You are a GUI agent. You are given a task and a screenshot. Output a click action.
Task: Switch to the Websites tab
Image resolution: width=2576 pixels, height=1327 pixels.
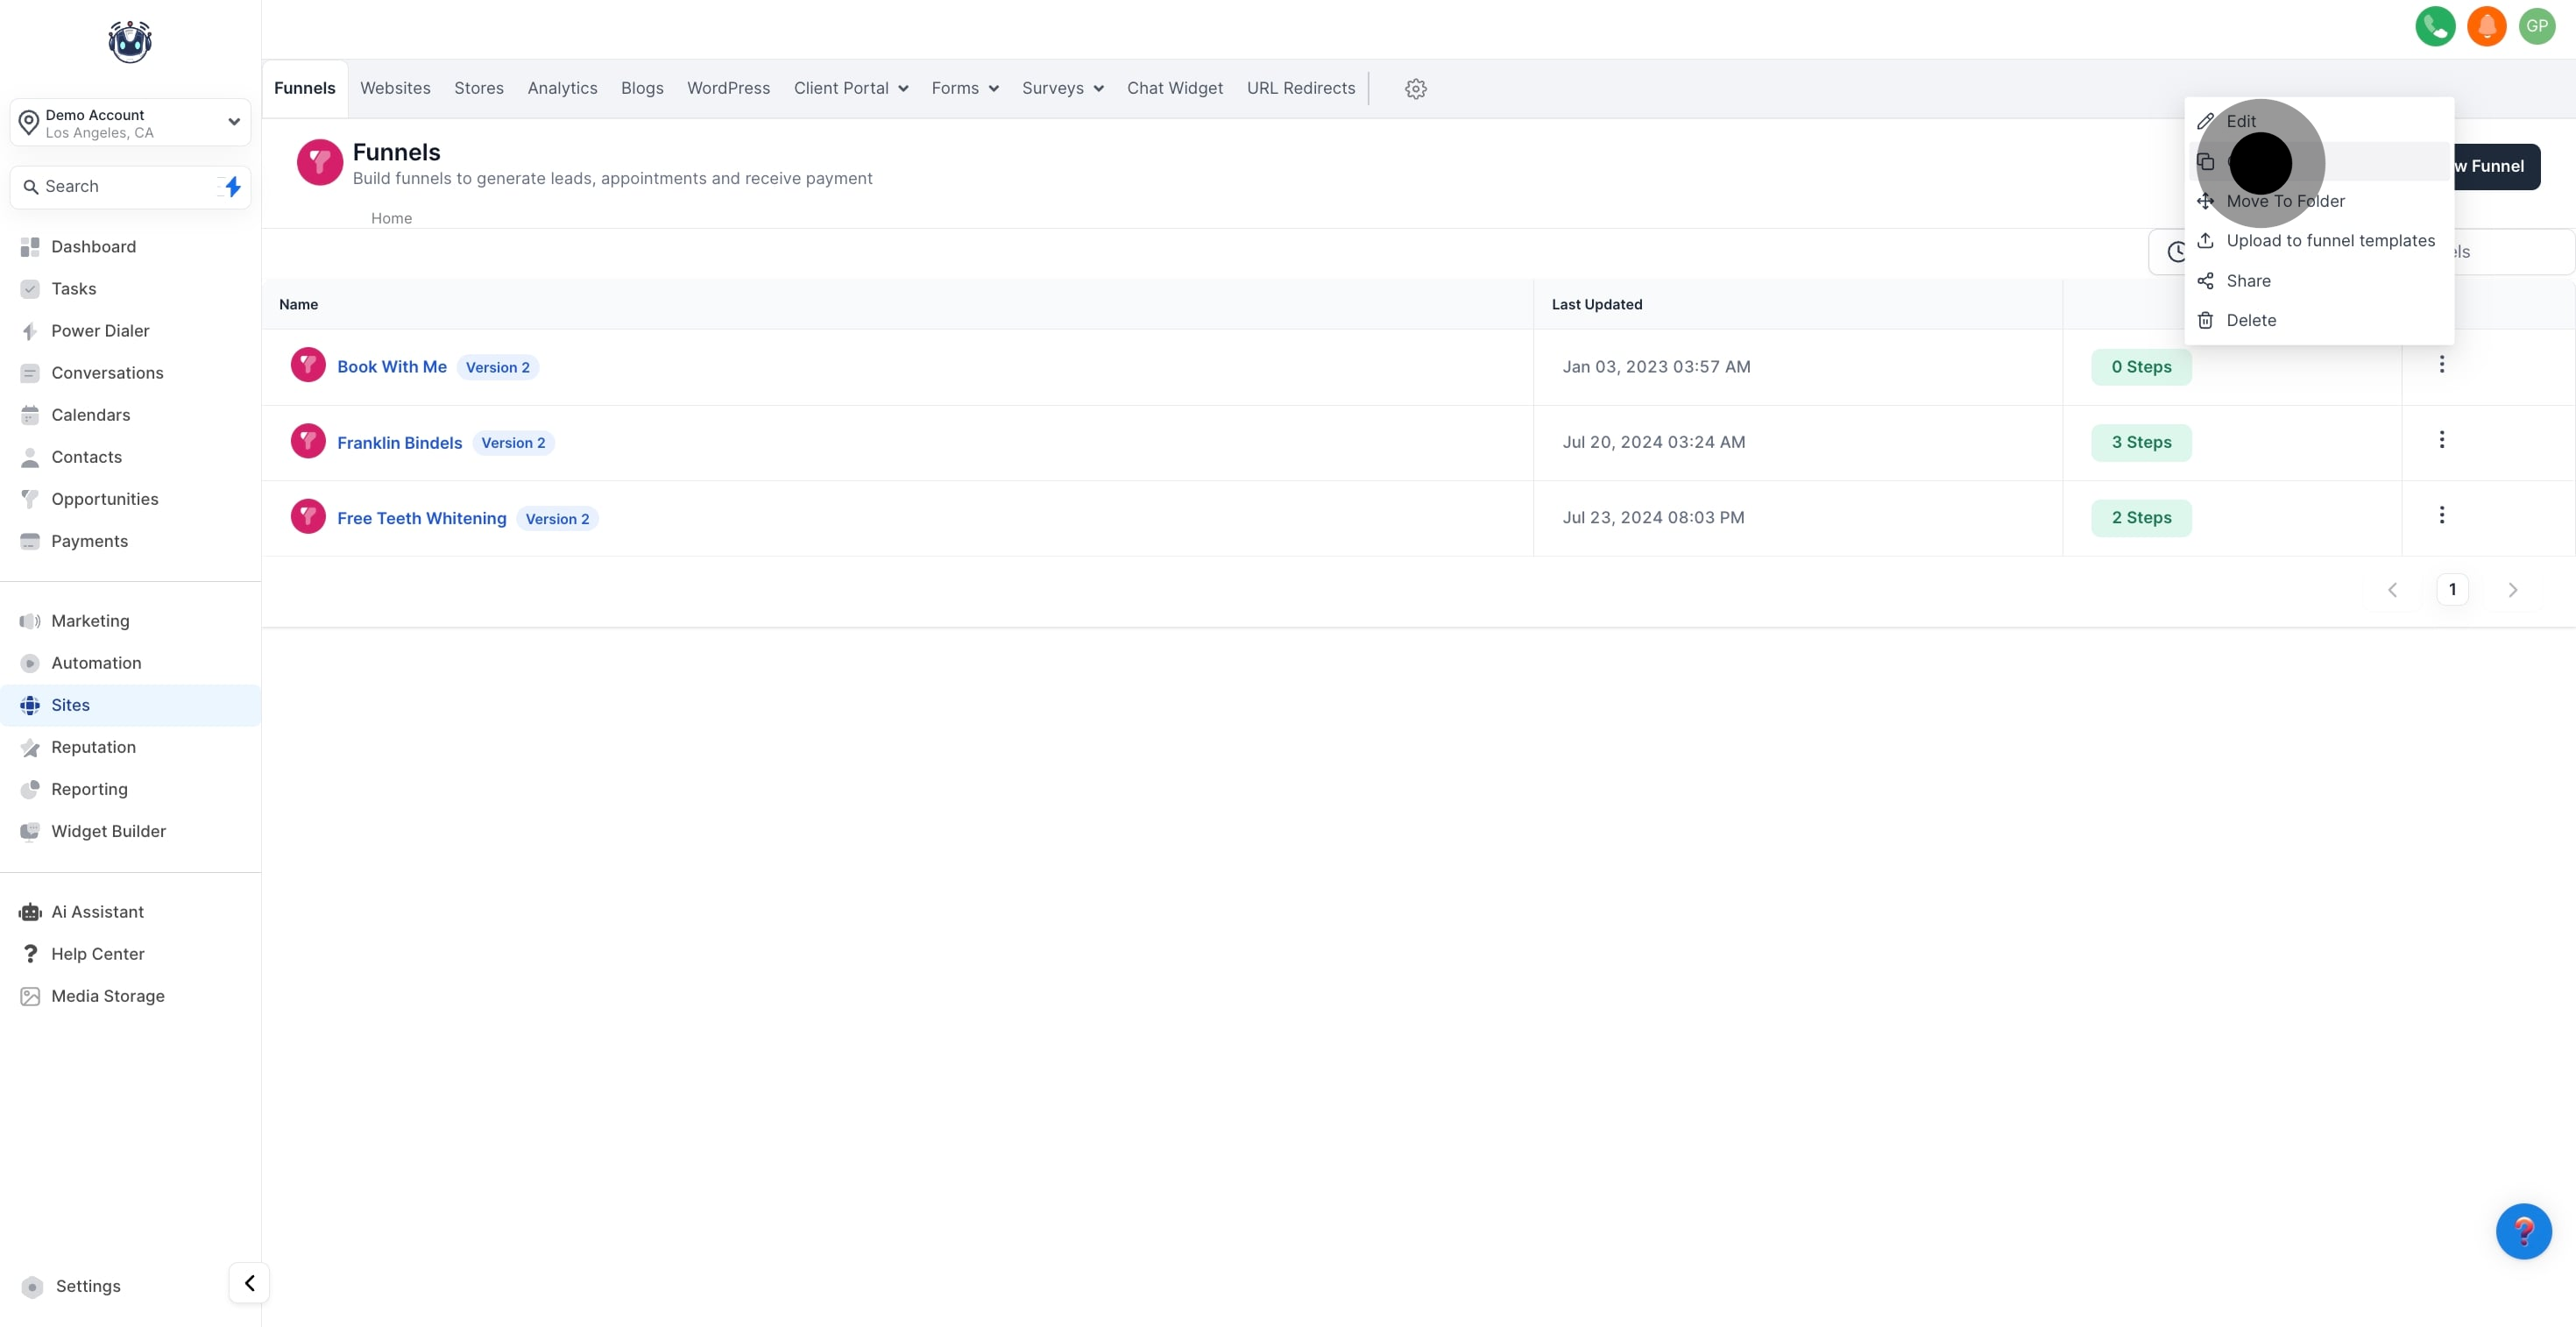(x=395, y=88)
